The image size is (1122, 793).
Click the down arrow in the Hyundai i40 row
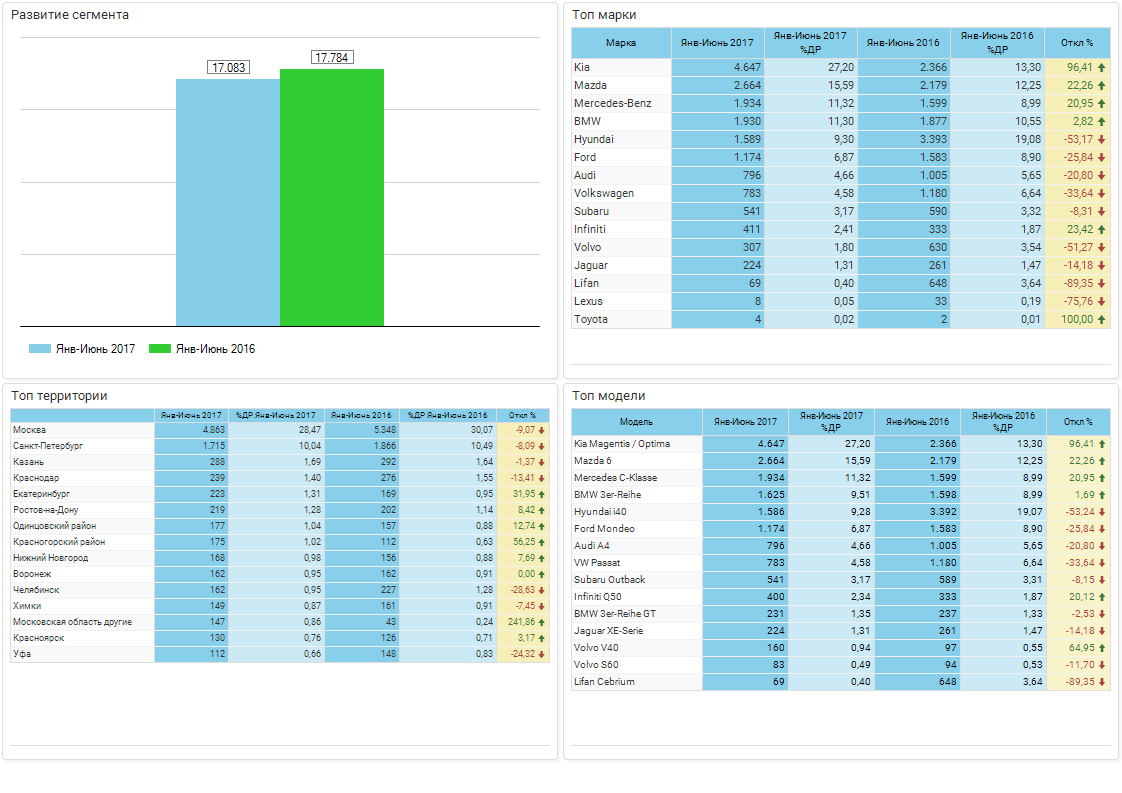tap(1102, 512)
